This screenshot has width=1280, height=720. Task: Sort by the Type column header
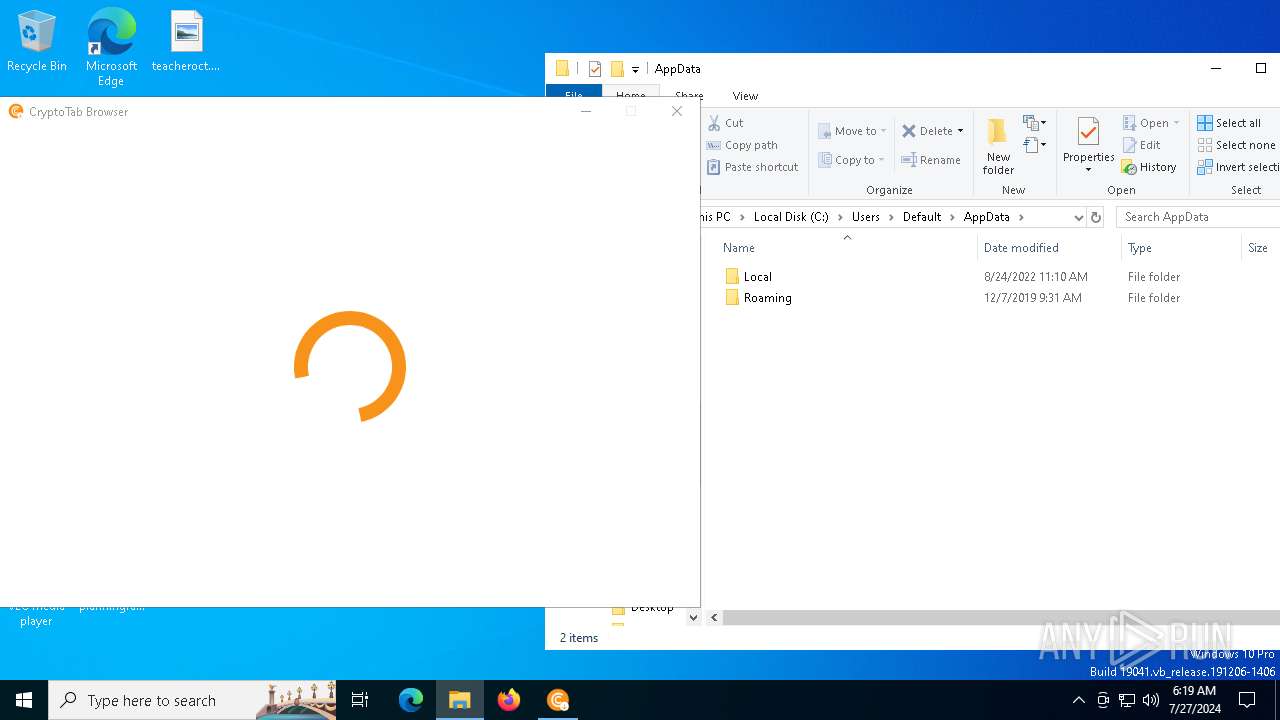tap(1181, 248)
